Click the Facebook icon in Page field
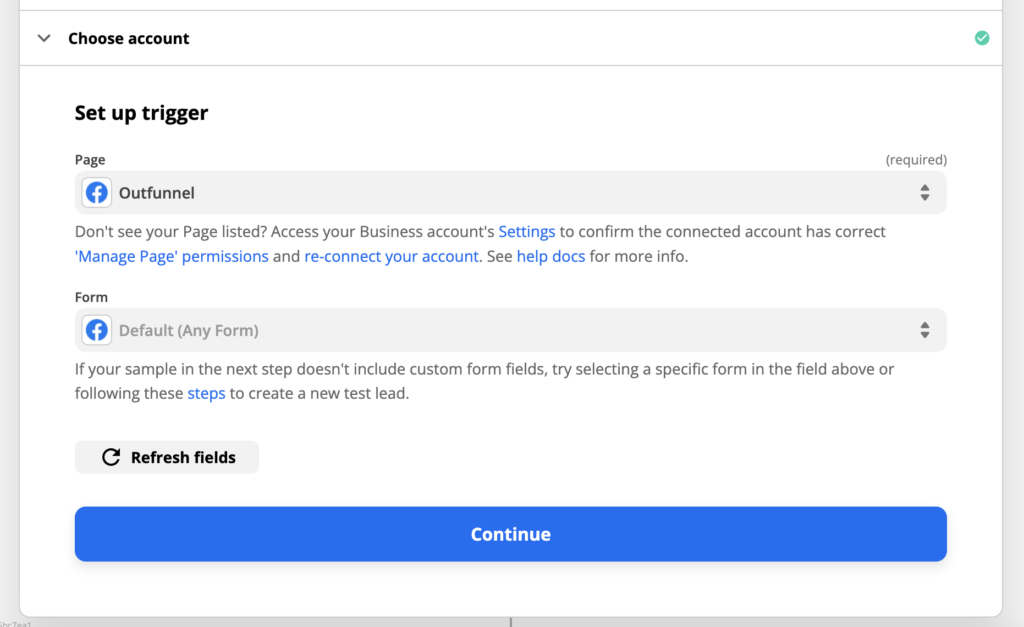This screenshot has width=1024, height=627. point(97,193)
